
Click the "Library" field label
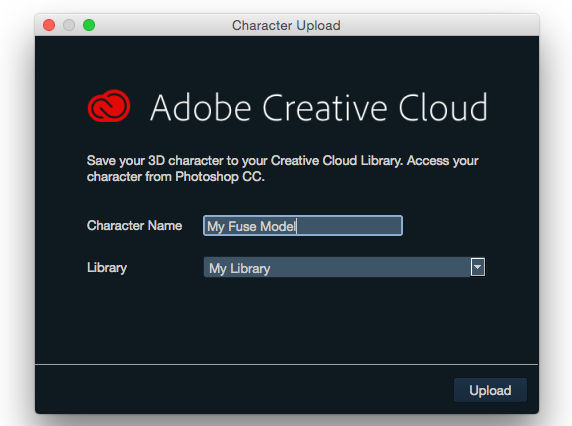pyautogui.click(x=107, y=268)
